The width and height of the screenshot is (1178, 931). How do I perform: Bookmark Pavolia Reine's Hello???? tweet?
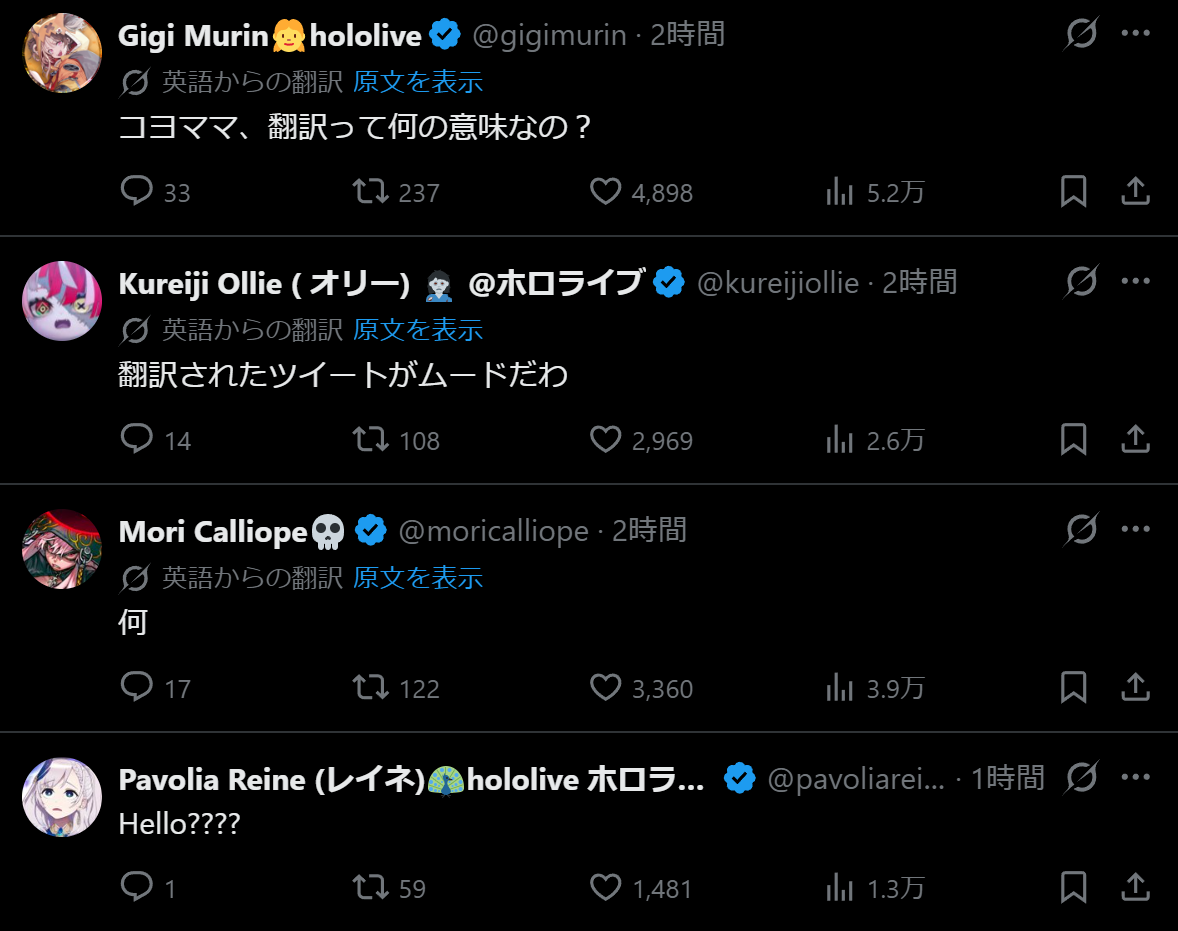coord(1074,887)
